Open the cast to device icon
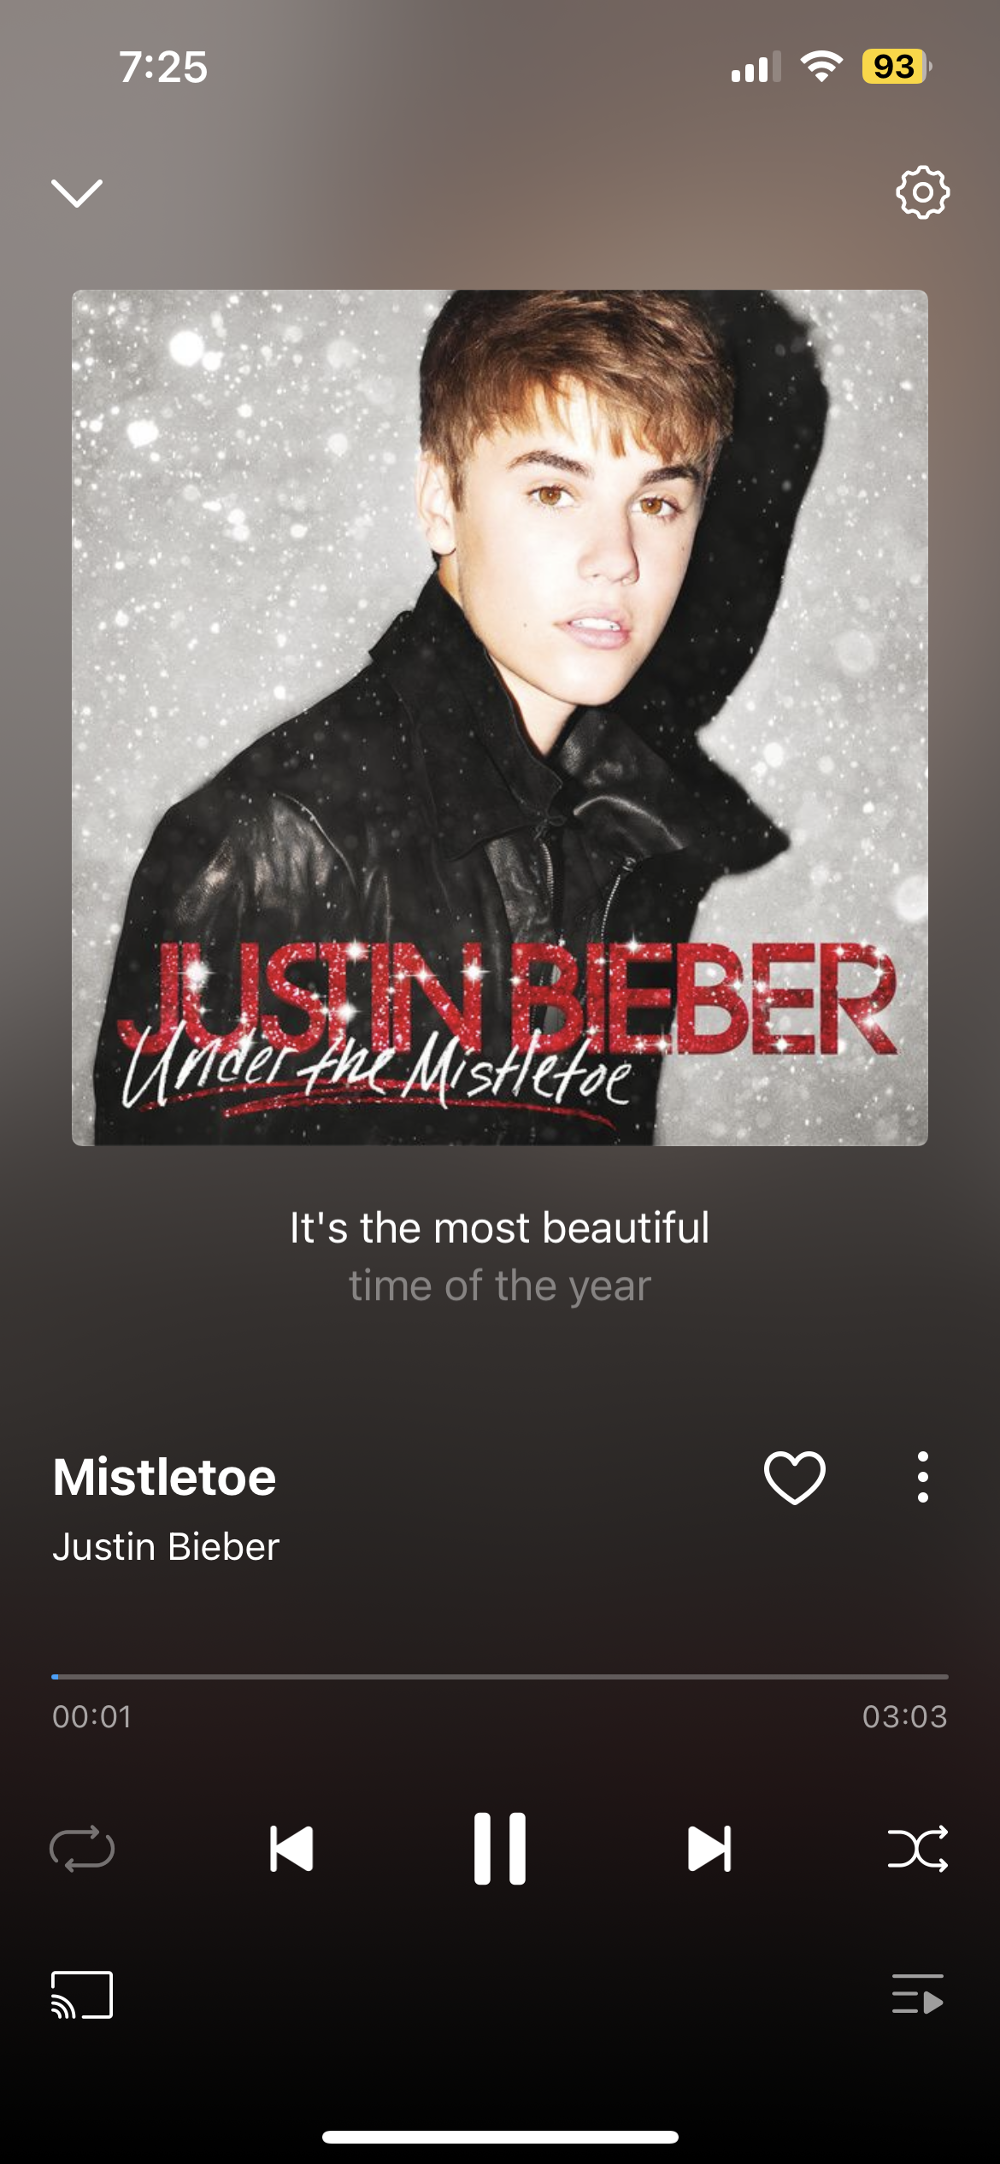1000x2164 pixels. coord(82,1995)
